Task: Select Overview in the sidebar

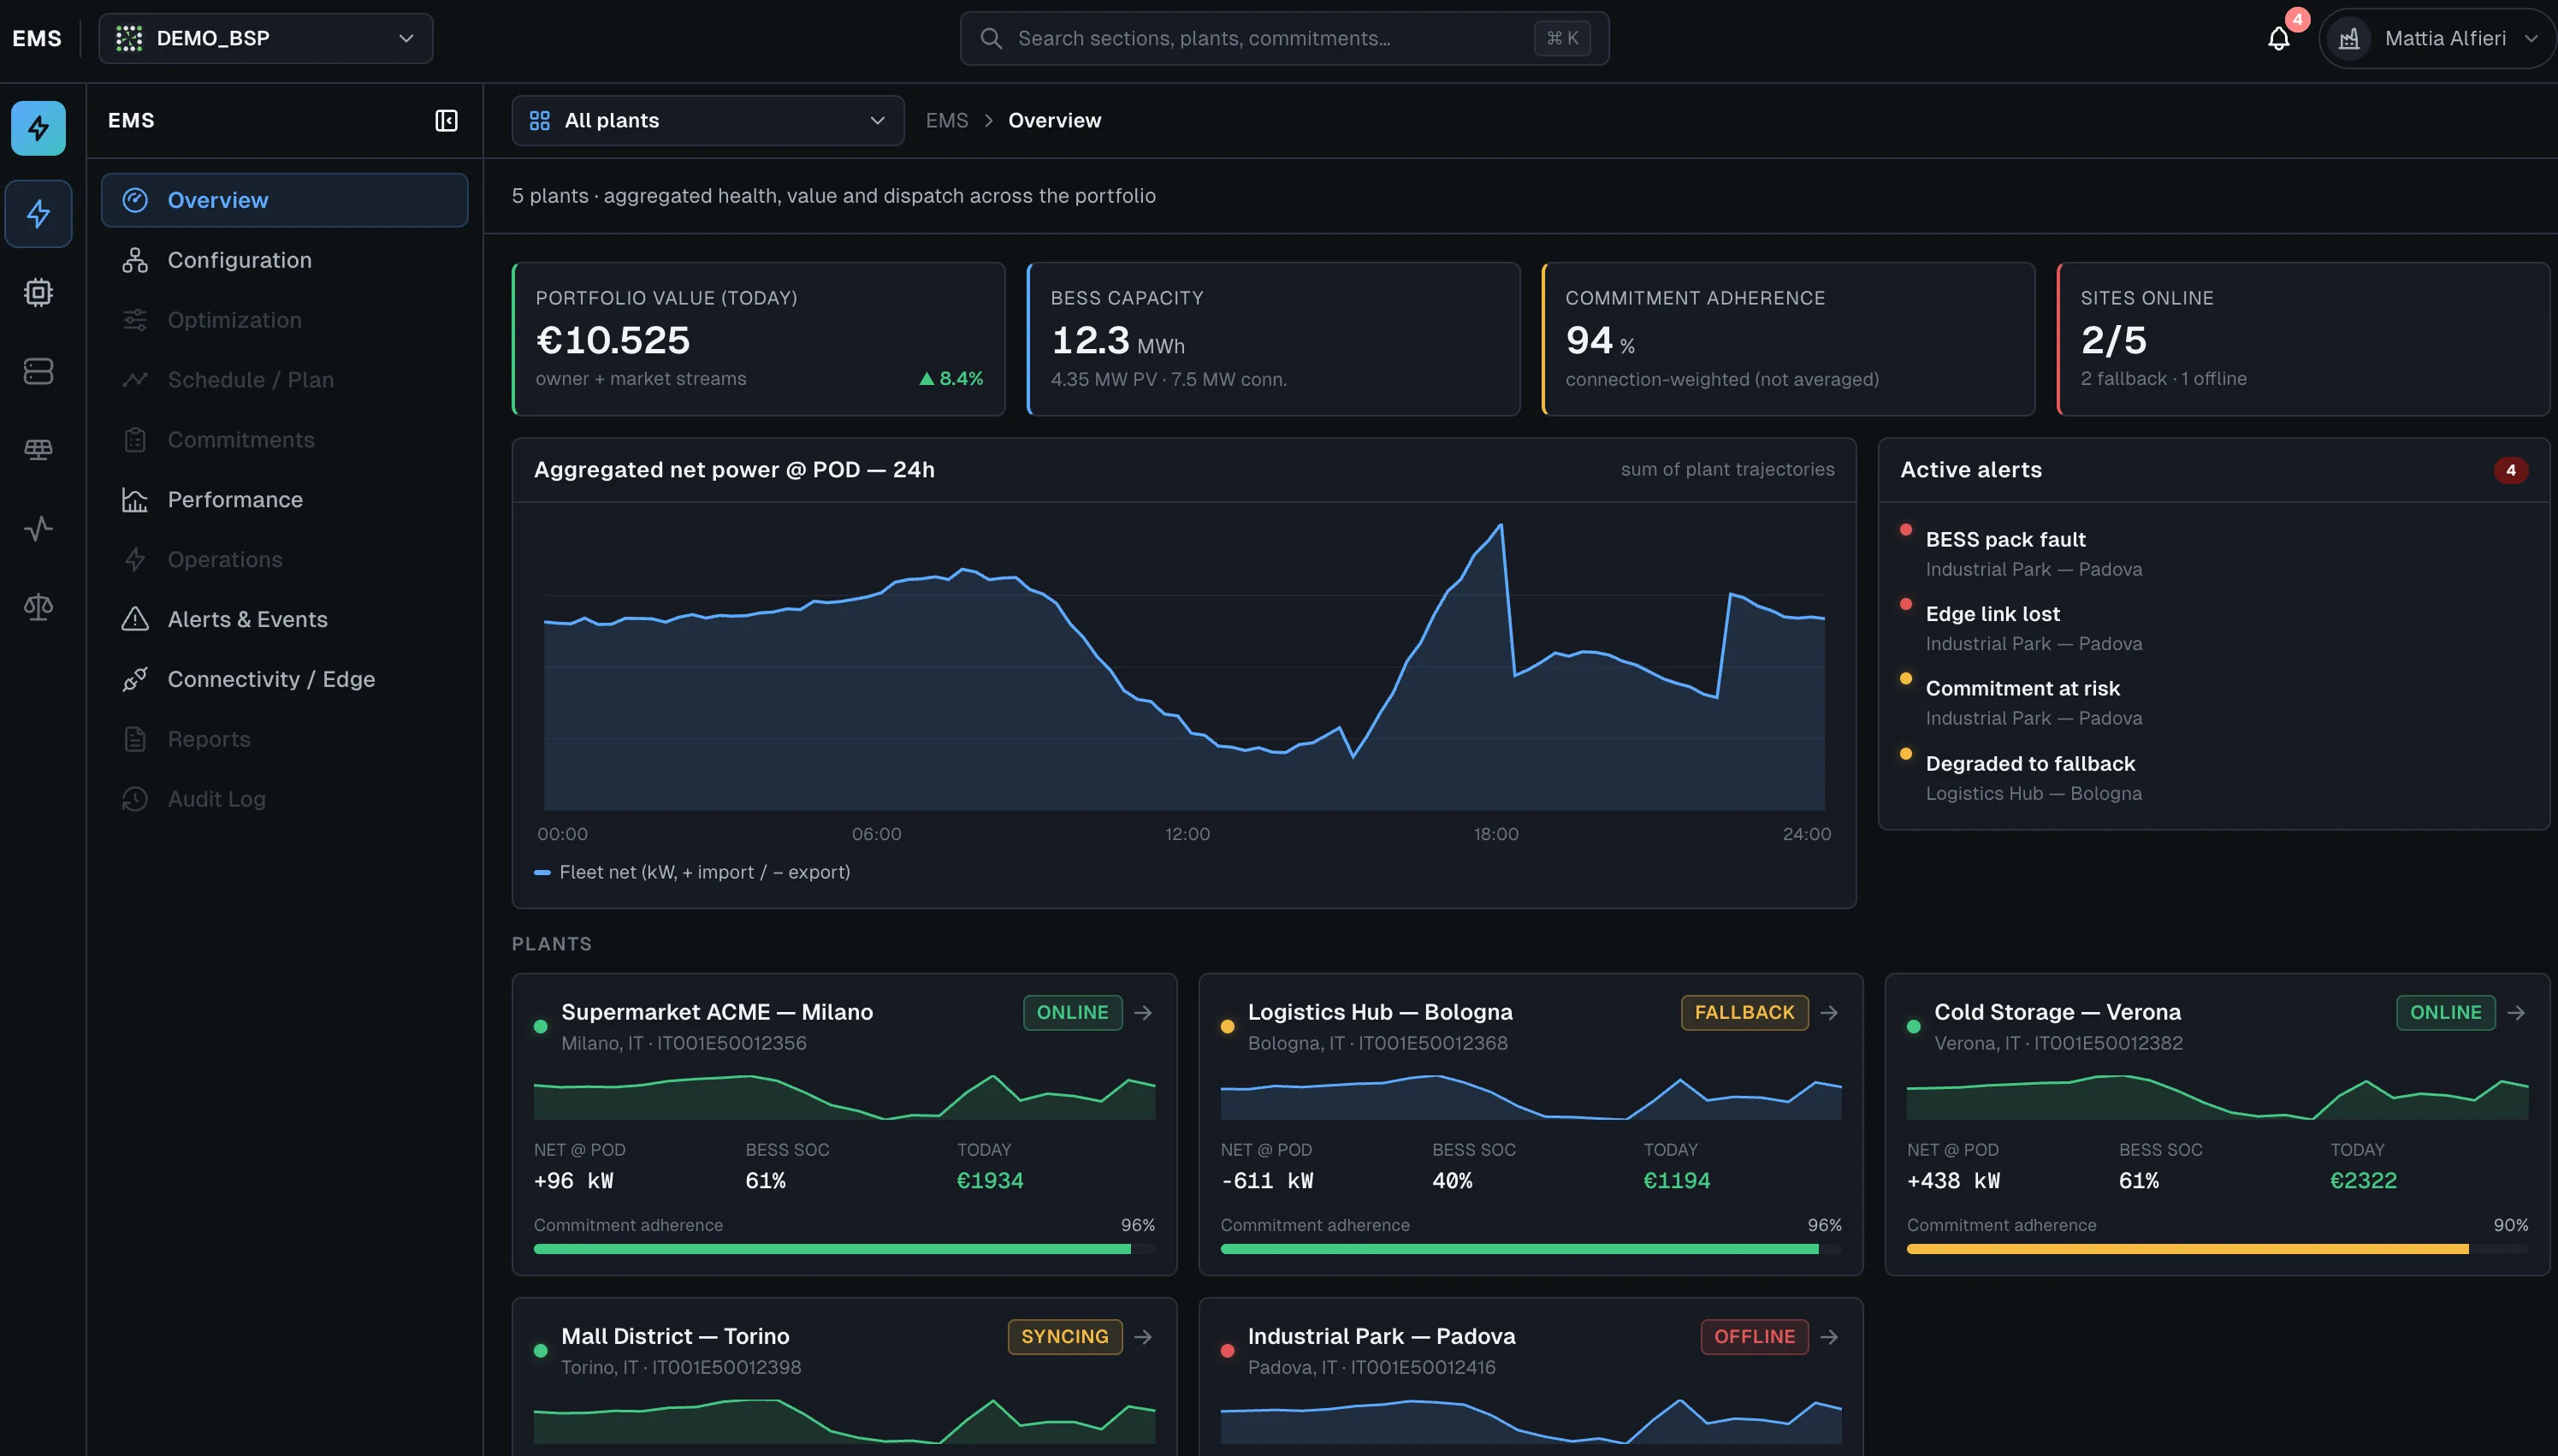Action: 284,200
